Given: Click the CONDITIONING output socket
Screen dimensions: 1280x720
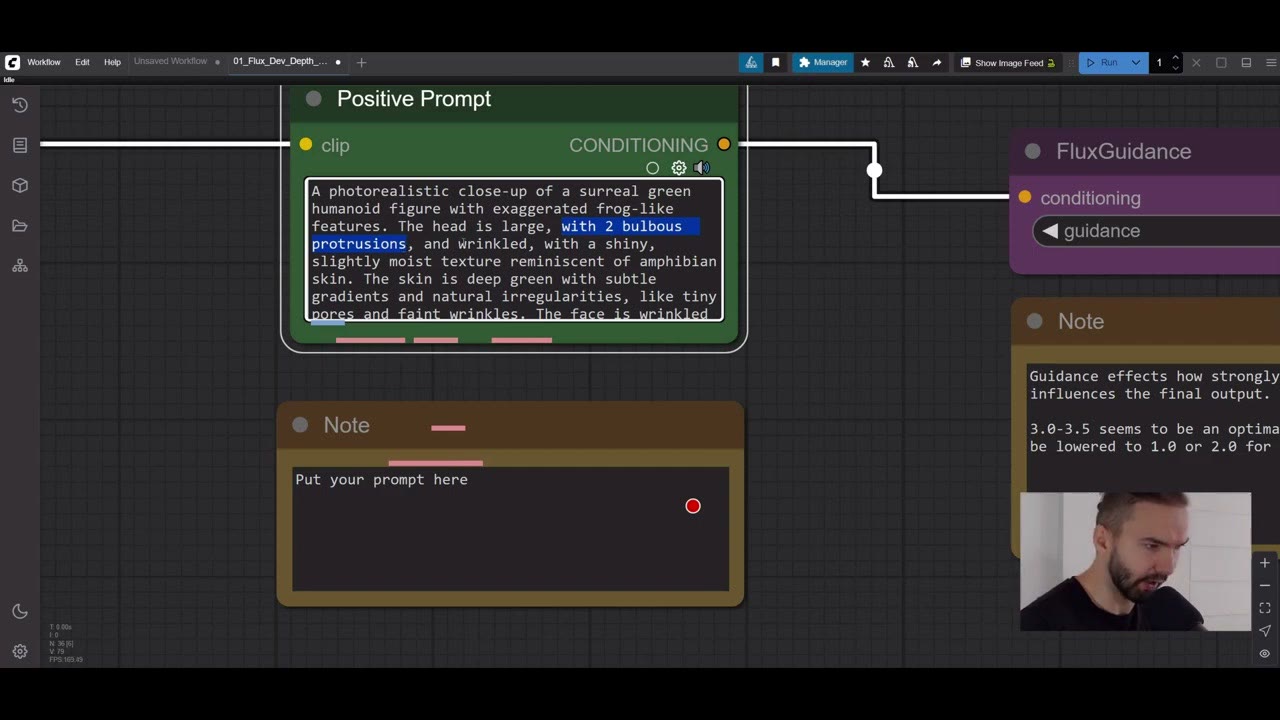Looking at the screenshot, I should point(724,145).
